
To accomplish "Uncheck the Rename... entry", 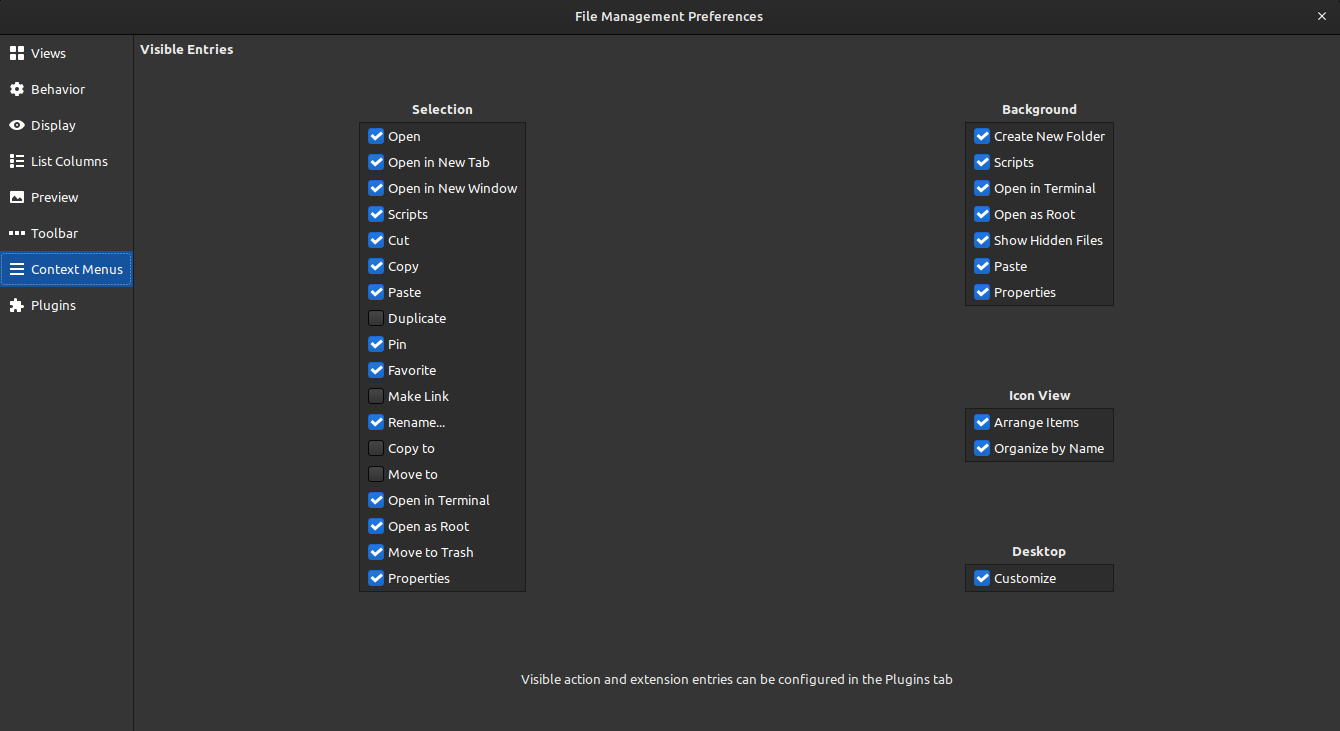I will click(376, 422).
